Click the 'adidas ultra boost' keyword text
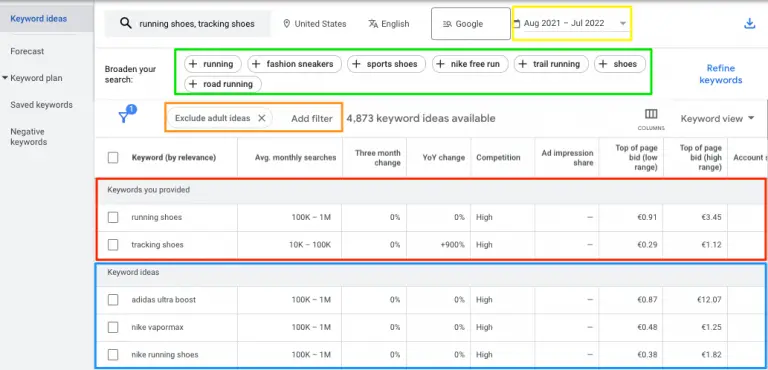This screenshot has height=370, width=768. (164, 299)
